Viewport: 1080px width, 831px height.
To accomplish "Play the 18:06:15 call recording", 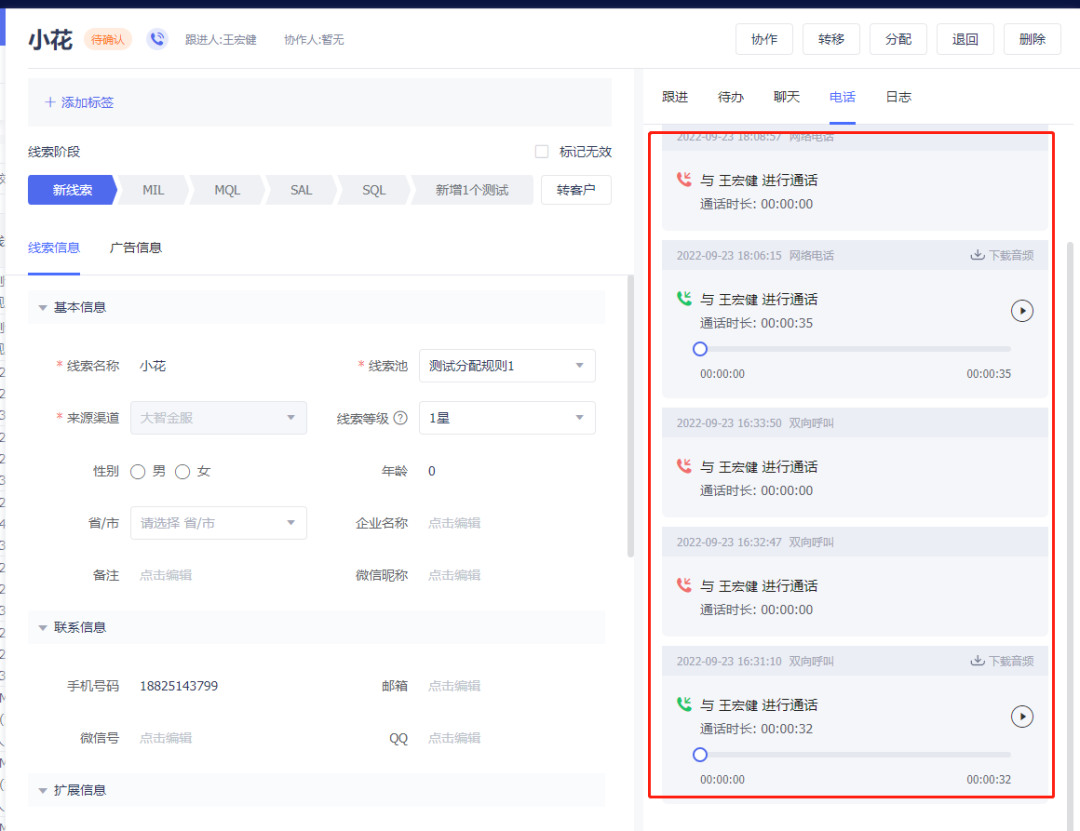I will click(x=1021, y=311).
